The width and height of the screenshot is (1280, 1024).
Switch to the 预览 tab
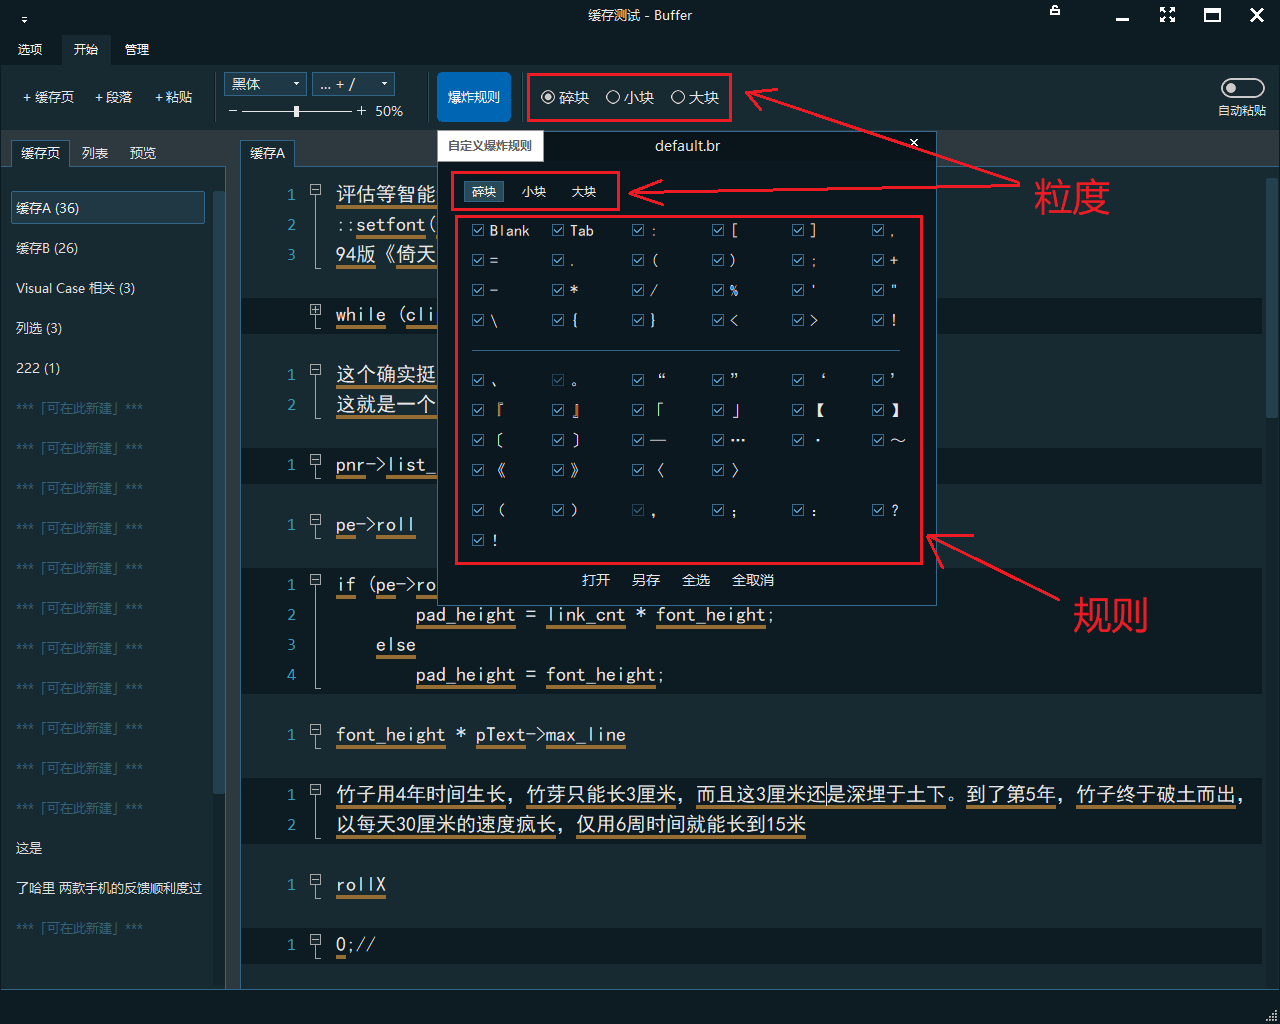pos(143,153)
